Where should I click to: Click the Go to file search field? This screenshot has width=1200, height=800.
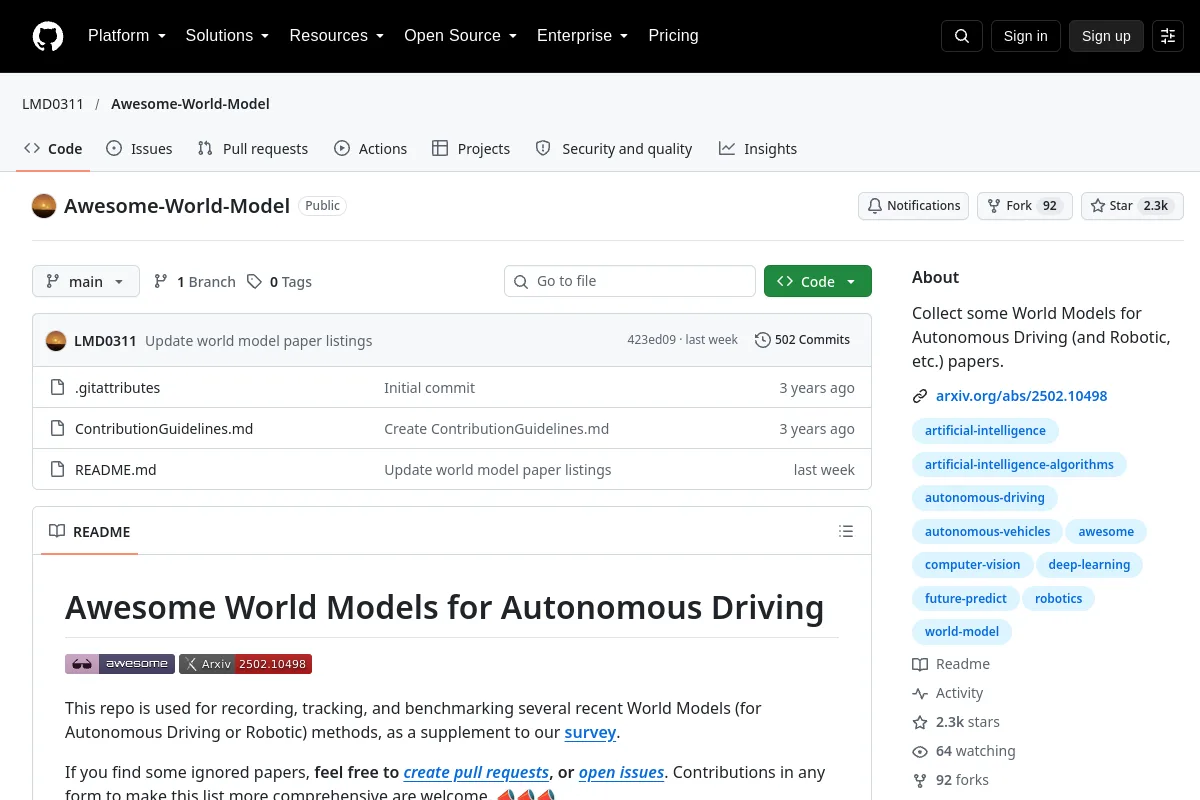630,281
